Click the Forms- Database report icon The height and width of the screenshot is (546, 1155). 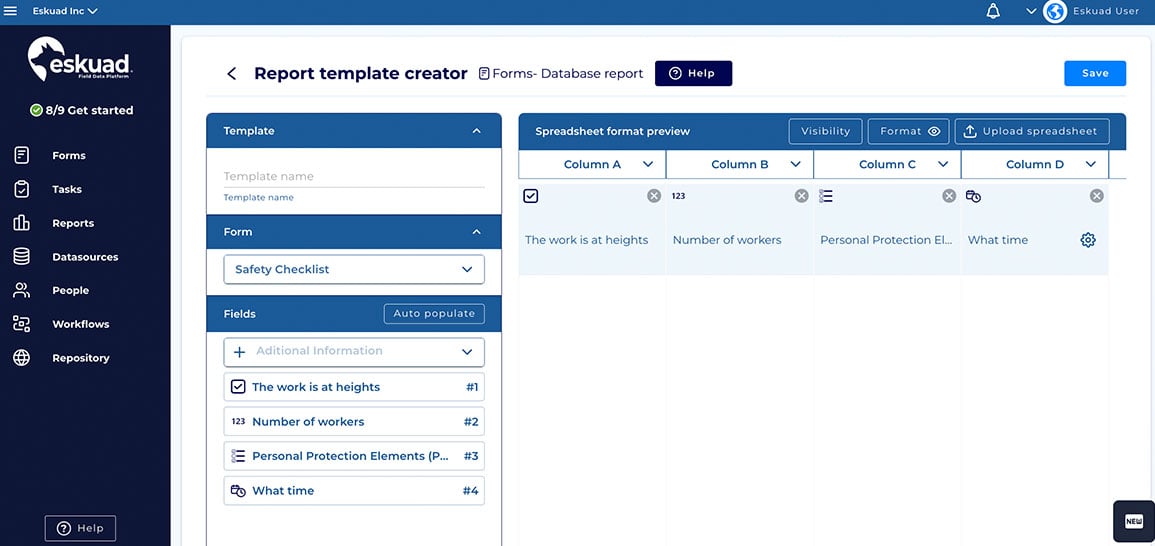coord(484,74)
